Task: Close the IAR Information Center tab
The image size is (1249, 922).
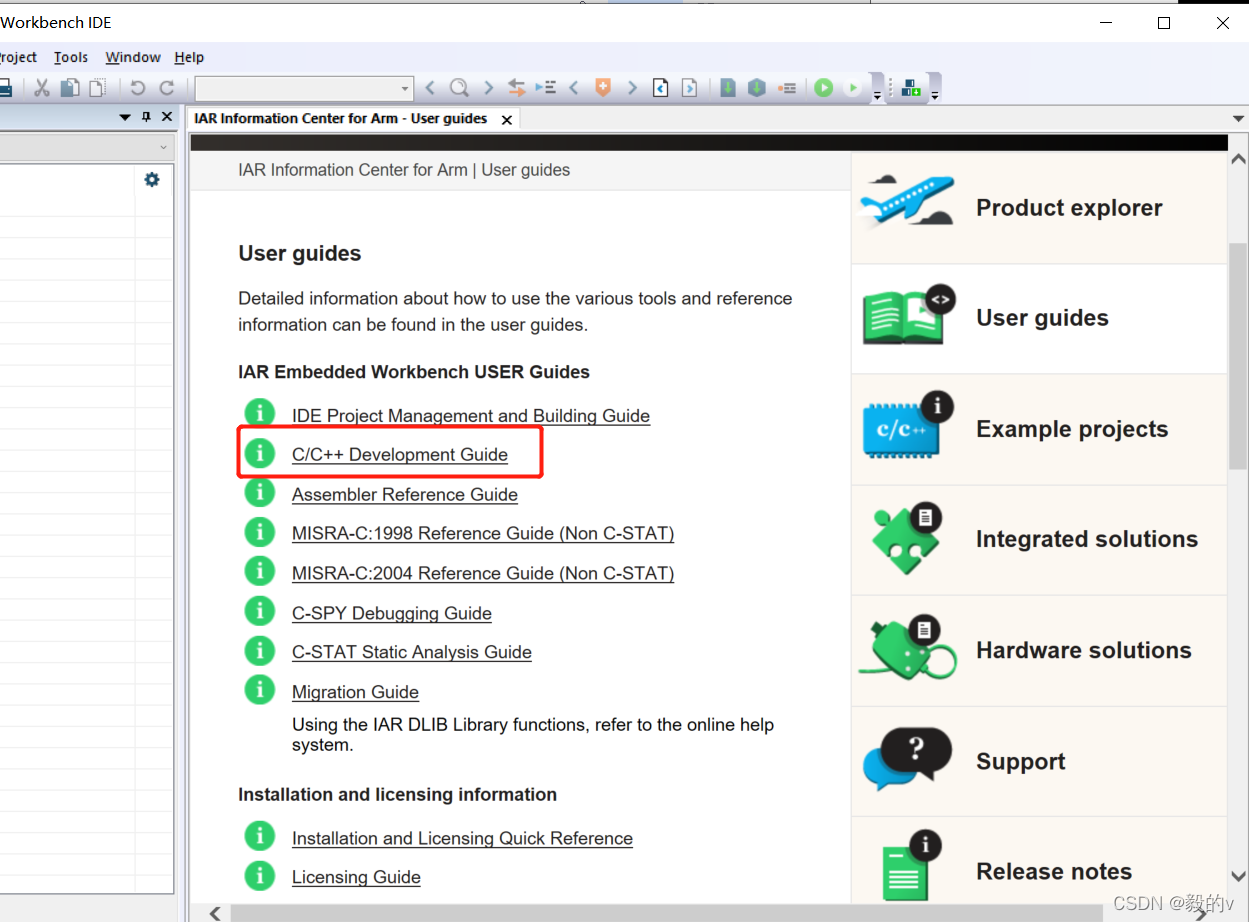Action: tap(507, 119)
